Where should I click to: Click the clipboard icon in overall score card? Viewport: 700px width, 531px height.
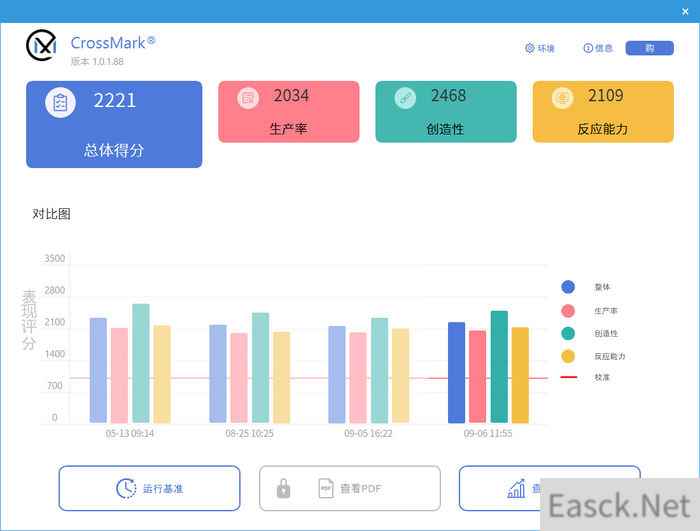[x=60, y=103]
